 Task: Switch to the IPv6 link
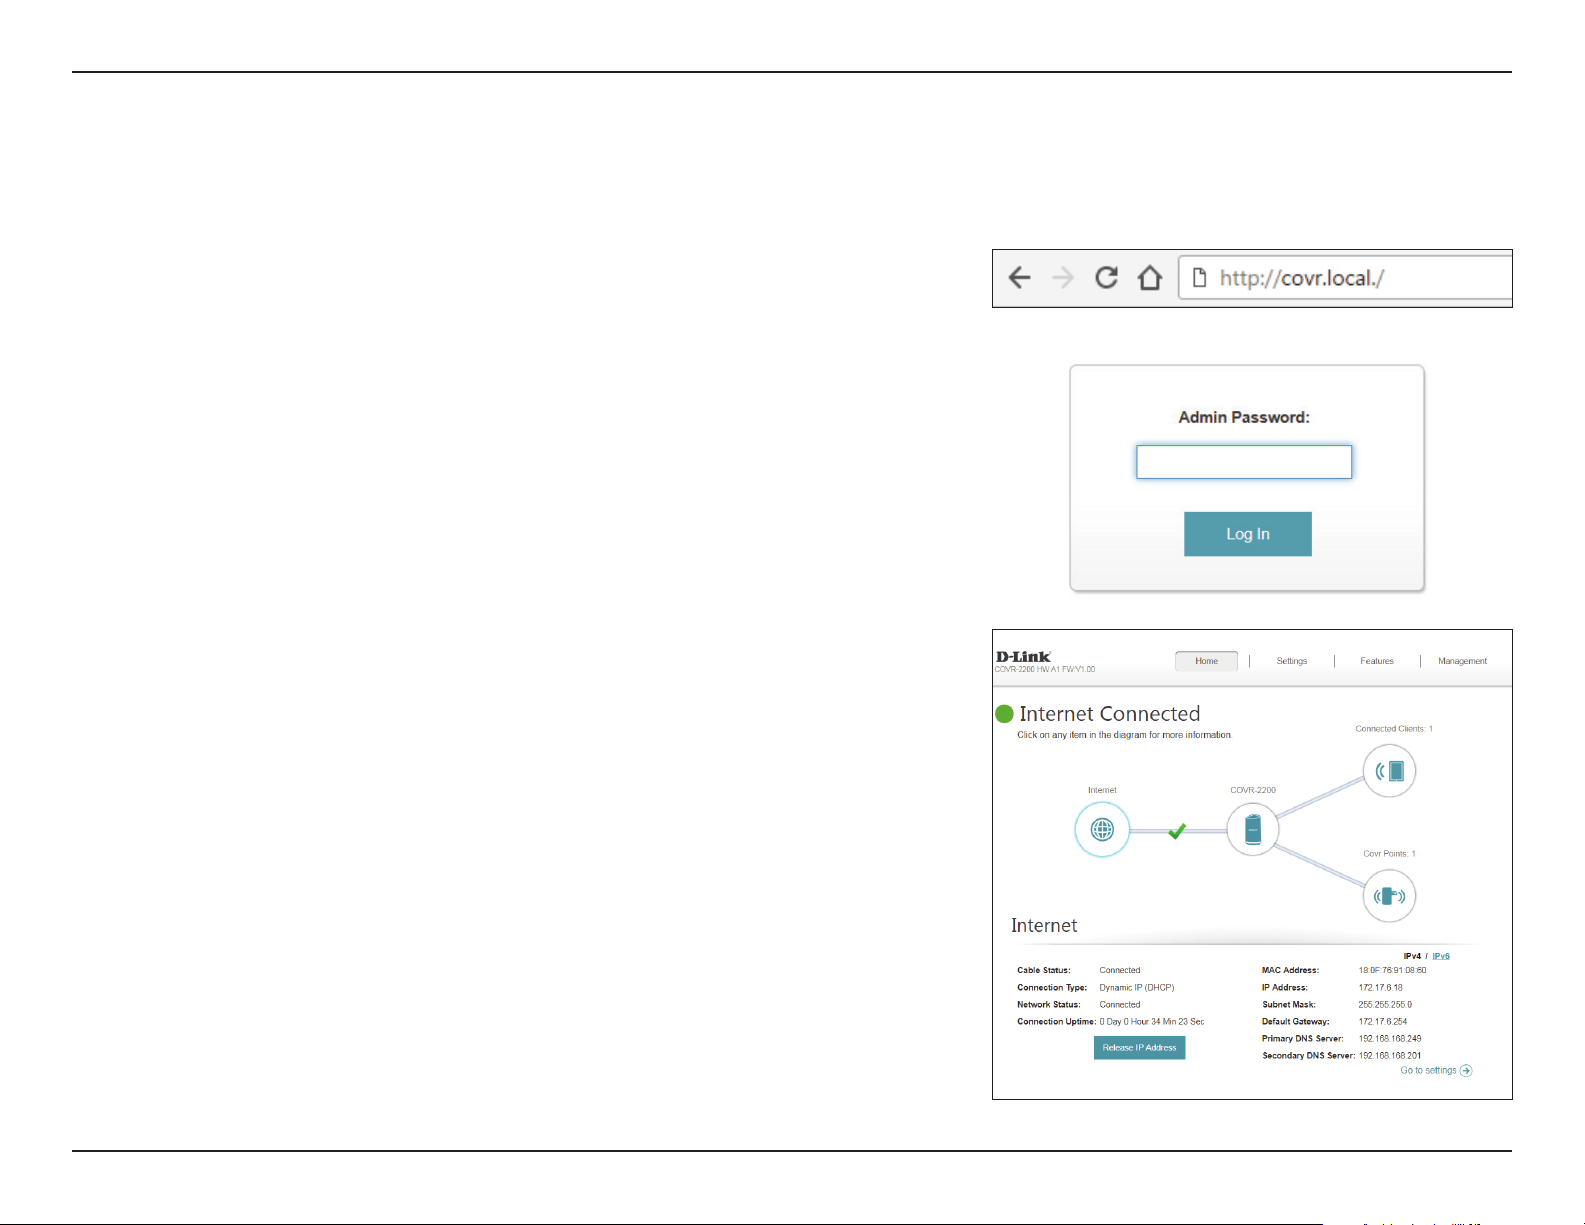pos(1441,956)
